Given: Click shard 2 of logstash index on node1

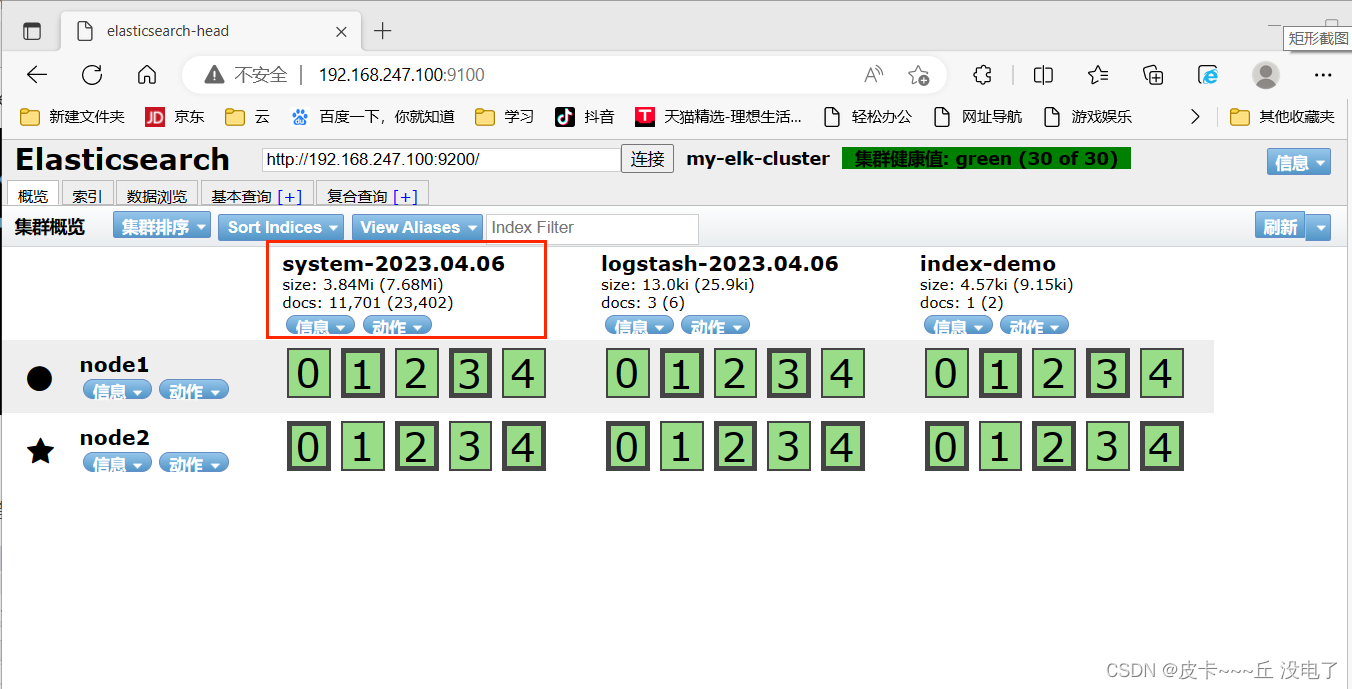Looking at the screenshot, I should (x=735, y=374).
